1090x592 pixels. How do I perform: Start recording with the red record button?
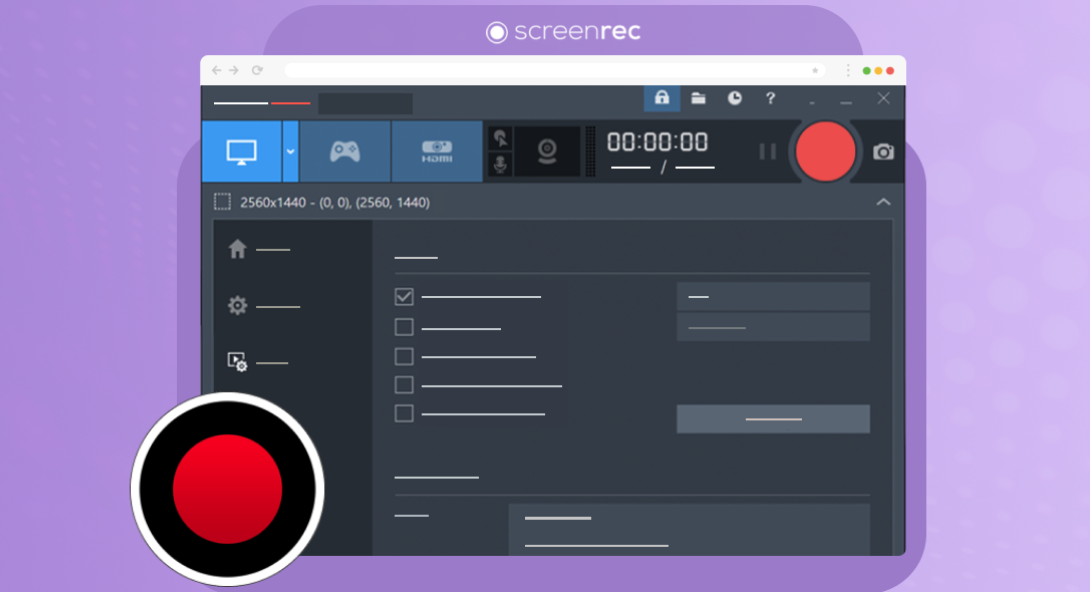pos(825,151)
